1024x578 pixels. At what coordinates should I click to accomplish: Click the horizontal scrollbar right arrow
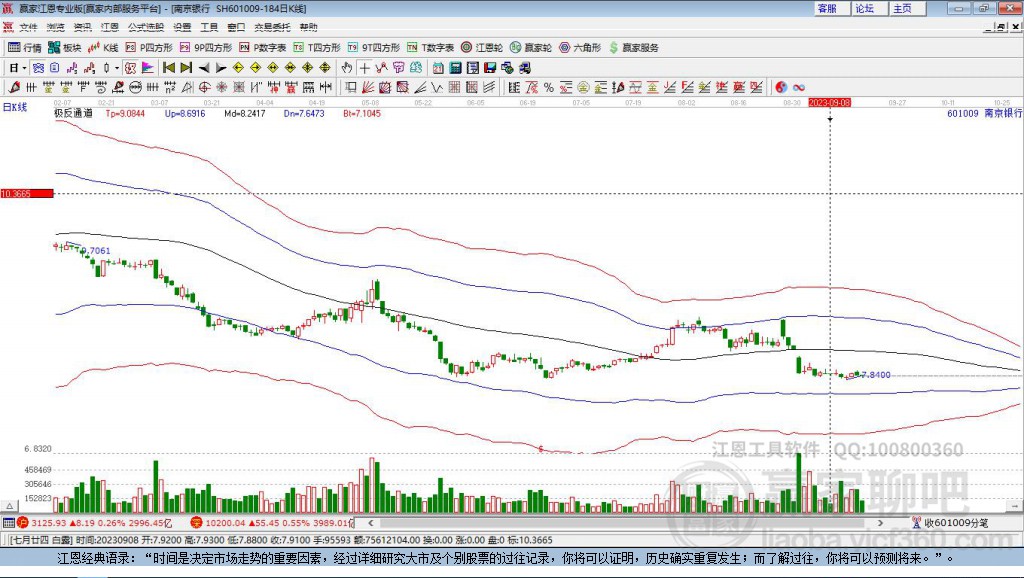tap(880, 522)
